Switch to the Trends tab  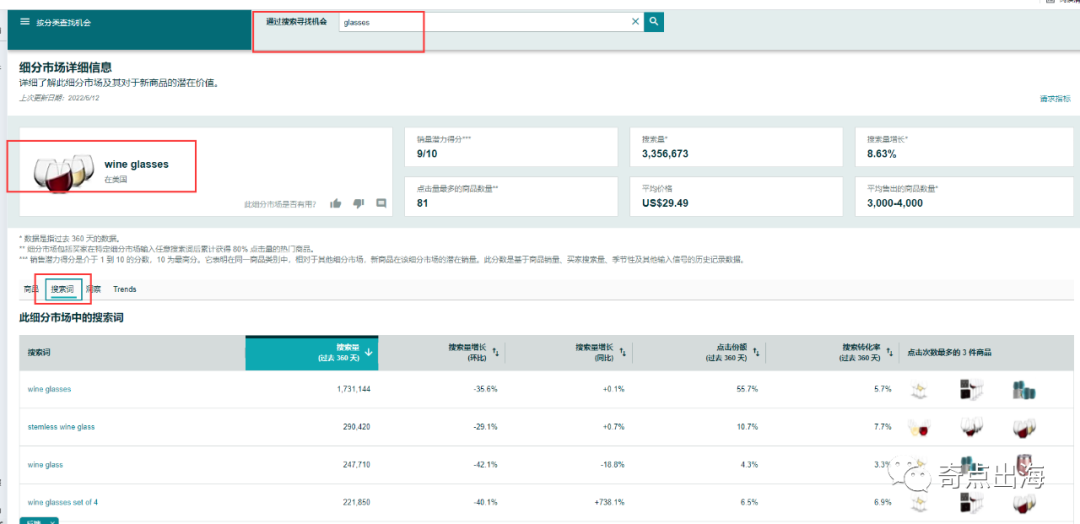[x=125, y=289]
